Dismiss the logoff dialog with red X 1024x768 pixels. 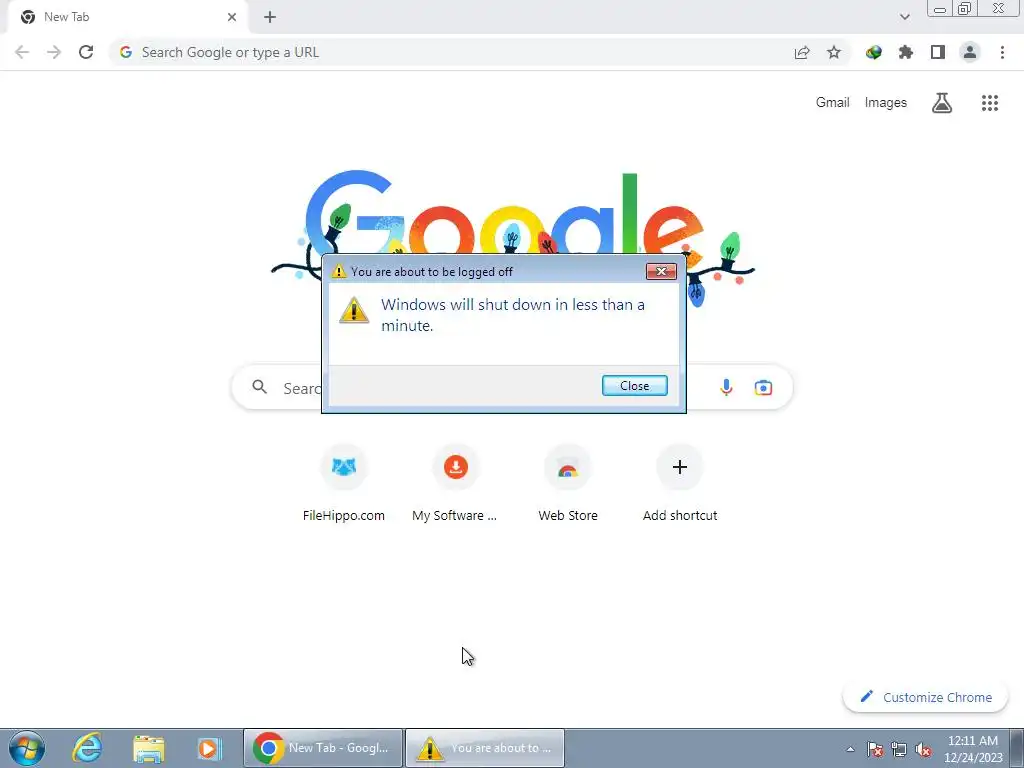(661, 272)
